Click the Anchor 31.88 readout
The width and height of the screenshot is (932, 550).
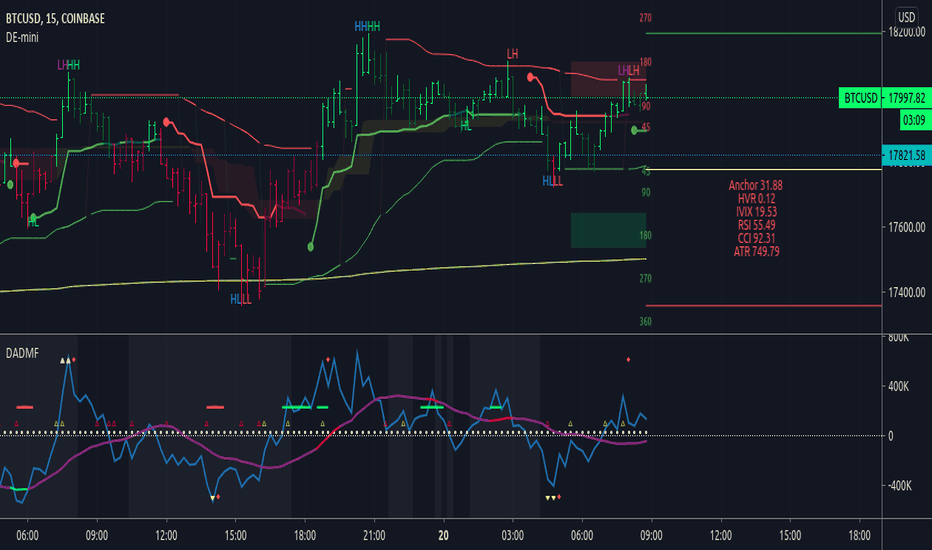point(755,186)
